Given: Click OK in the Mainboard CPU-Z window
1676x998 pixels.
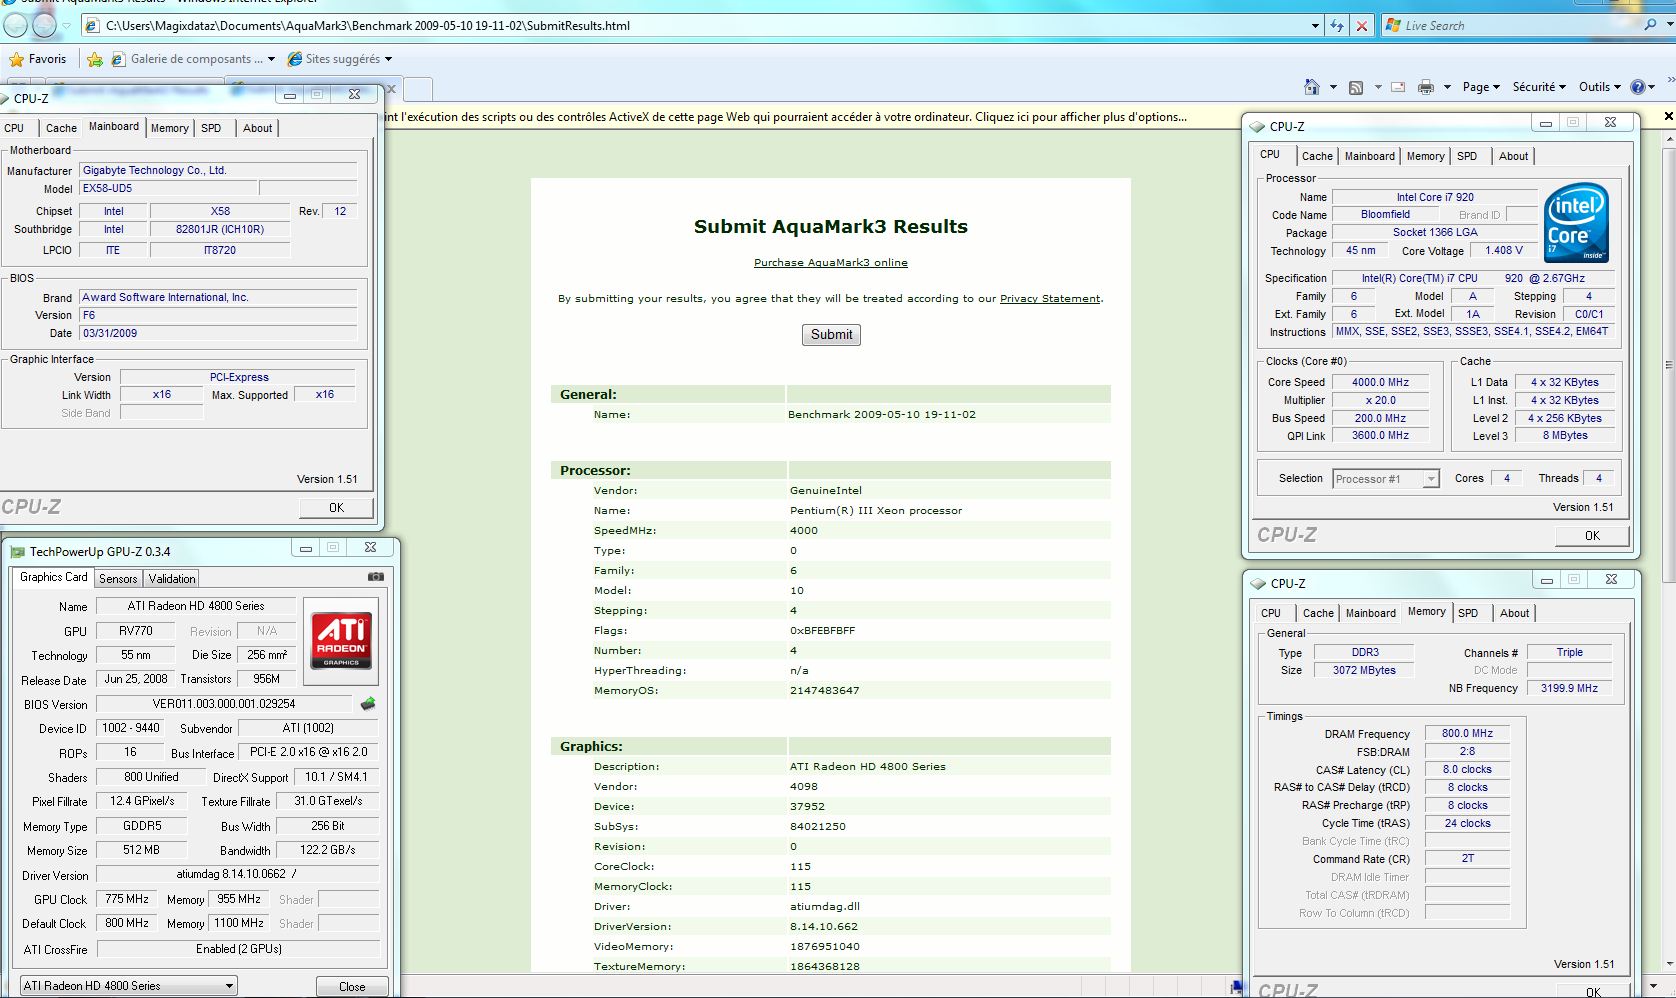Looking at the screenshot, I should [x=337, y=508].
